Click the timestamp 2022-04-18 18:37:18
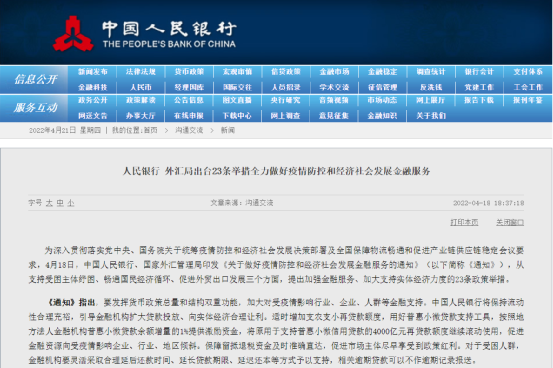Image resolution: width=553 pixels, height=368 pixels. (x=488, y=203)
